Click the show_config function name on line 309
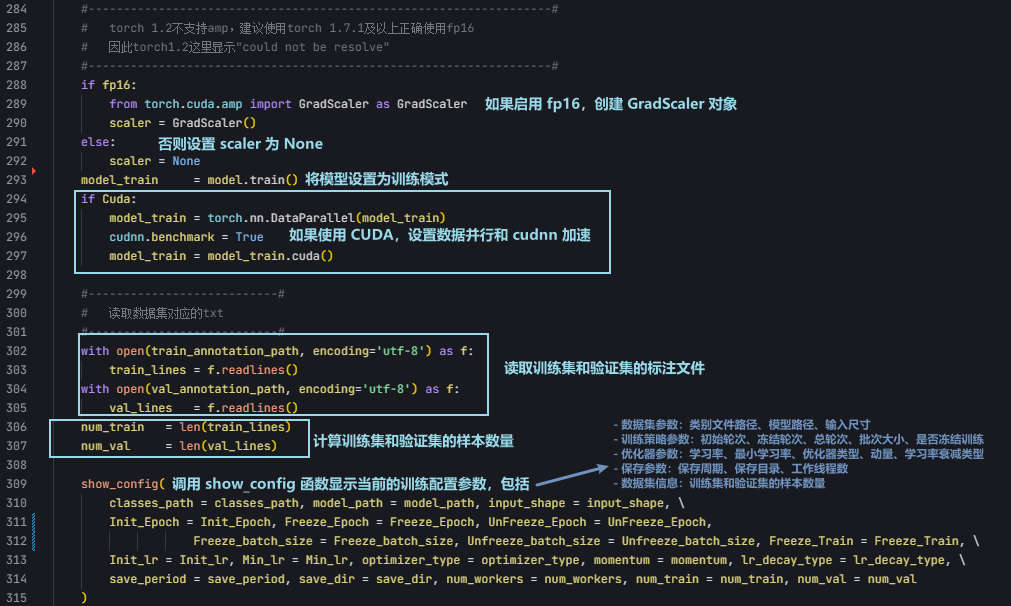Viewport: 1011px width, 606px height. click(x=117, y=484)
